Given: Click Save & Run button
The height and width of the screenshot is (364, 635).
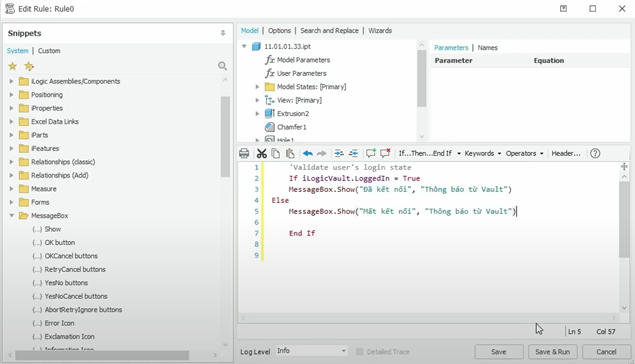Looking at the screenshot, I should pyautogui.click(x=552, y=352).
